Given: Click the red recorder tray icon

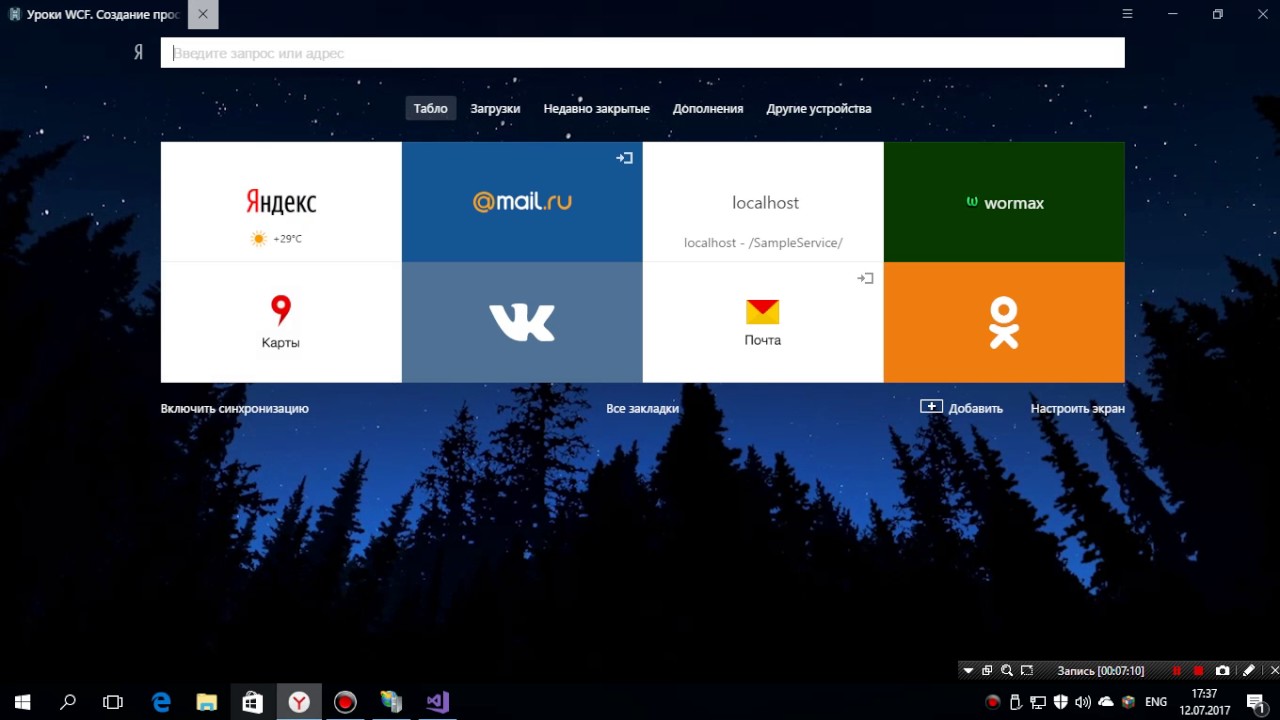Looking at the screenshot, I should tap(993, 702).
